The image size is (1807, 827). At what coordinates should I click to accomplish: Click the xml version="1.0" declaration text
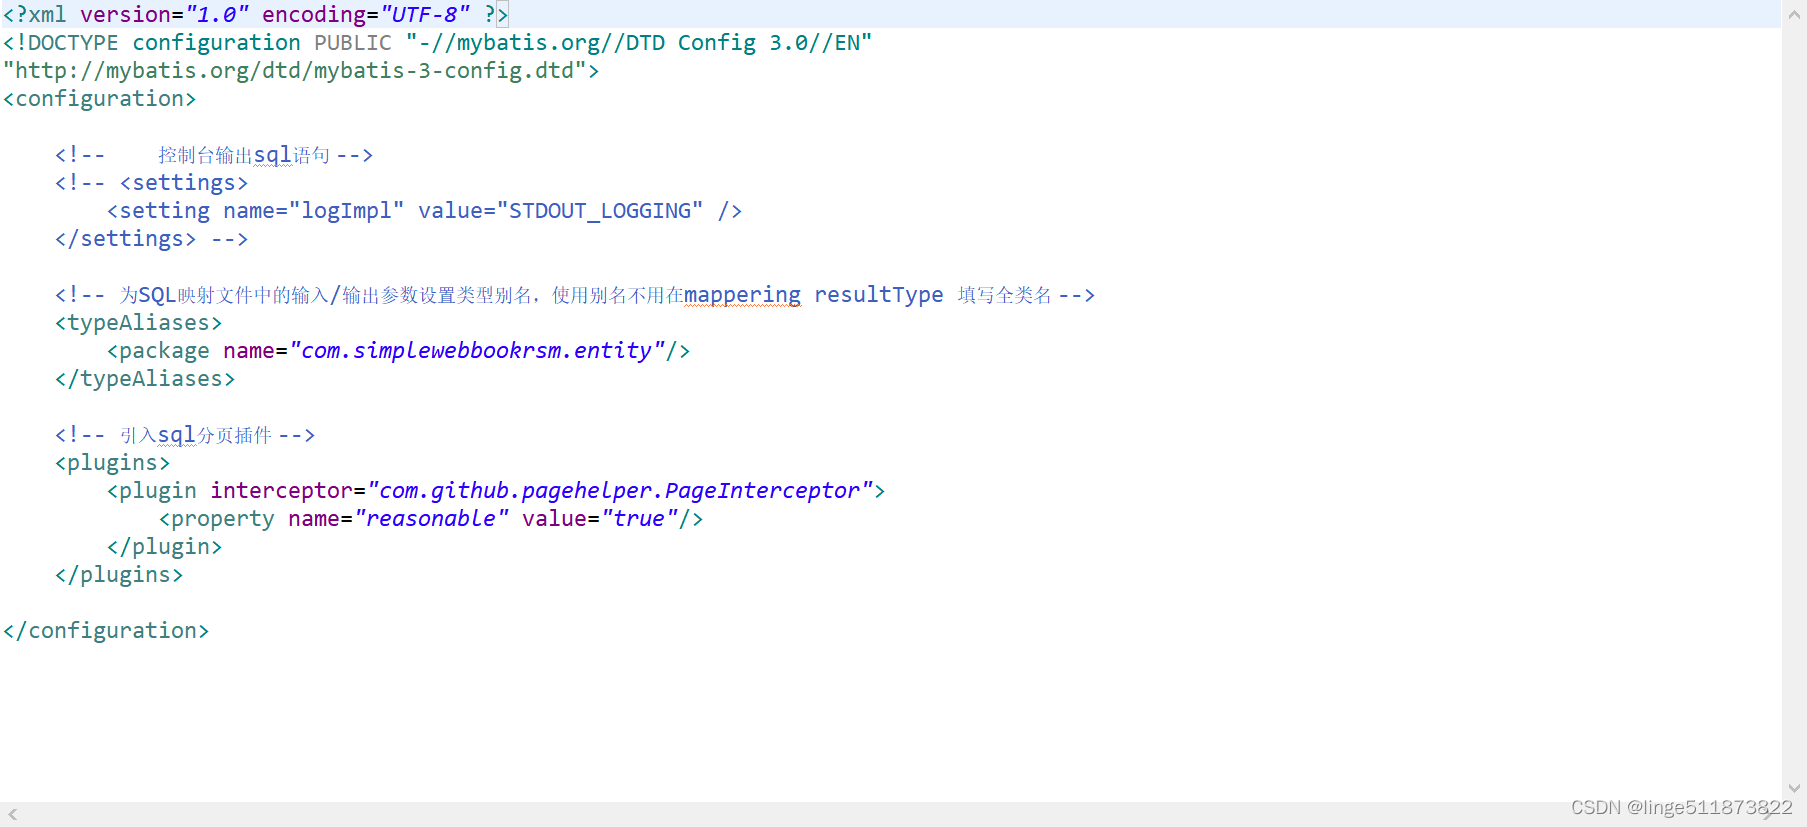126,15
